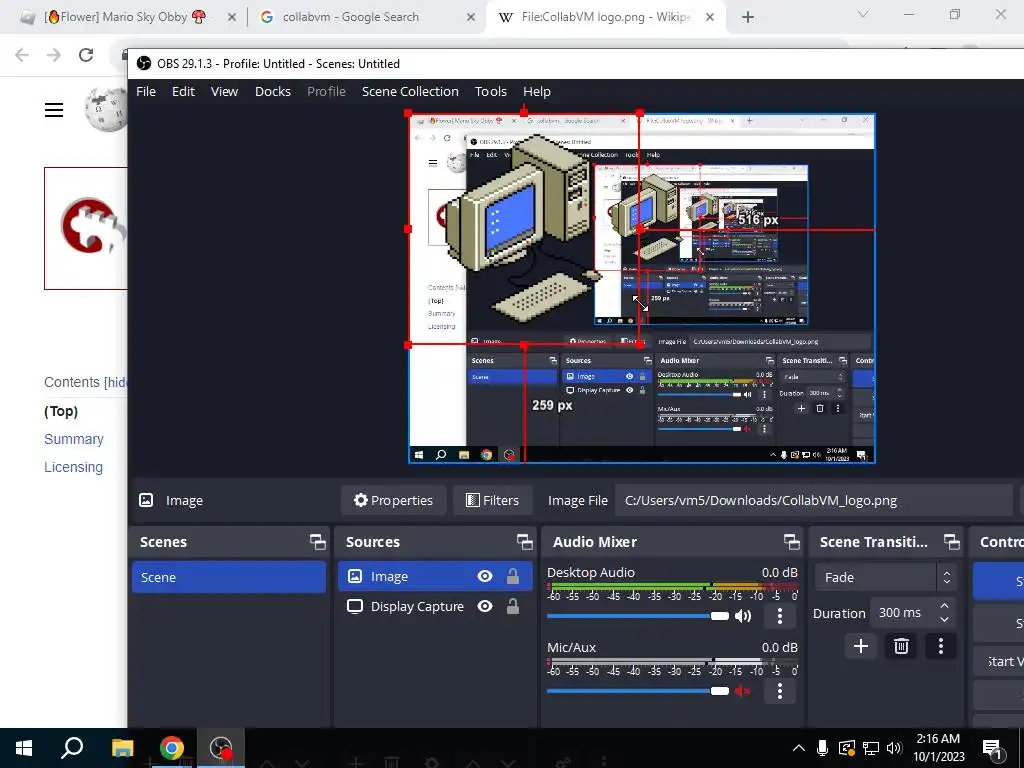Open the Scene Collection menu
Image resolution: width=1024 pixels, height=768 pixels.
click(410, 91)
